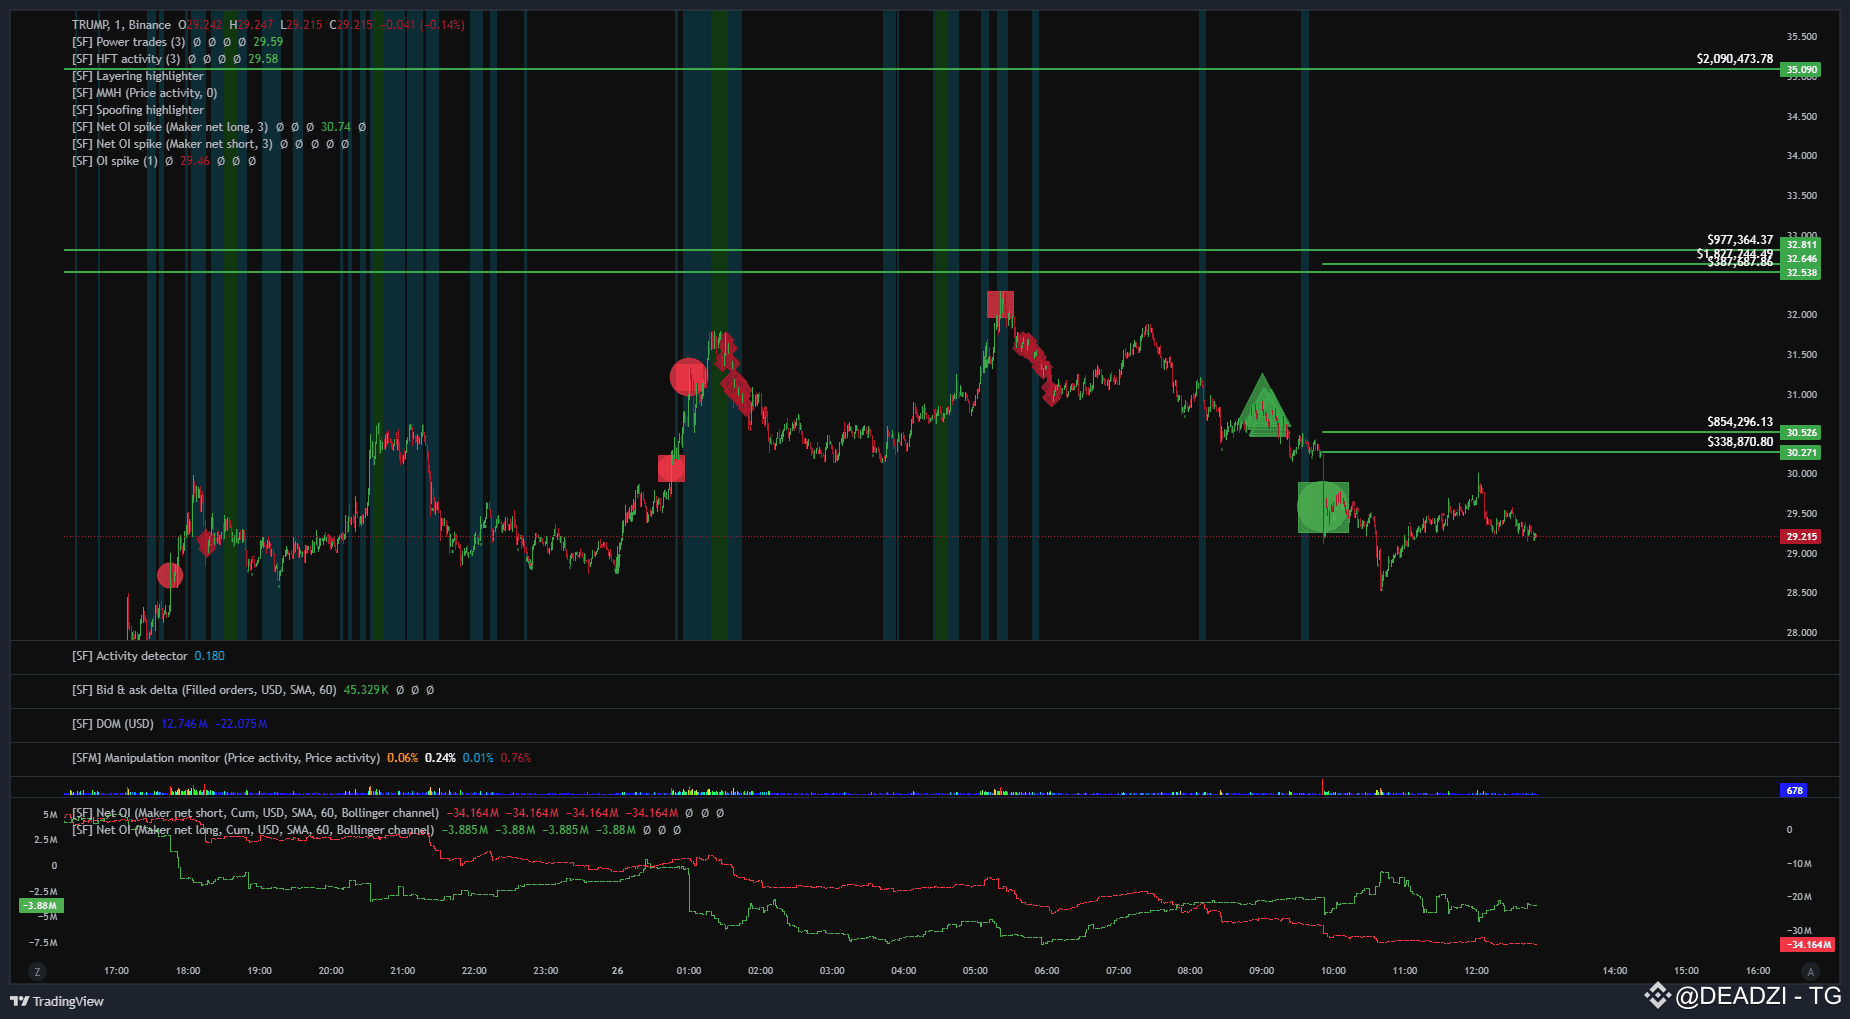Image resolution: width=1850 pixels, height=1019 pixels.
Task: Select the [SF] Bid & ask delta legend
Action: coord(204,690)
